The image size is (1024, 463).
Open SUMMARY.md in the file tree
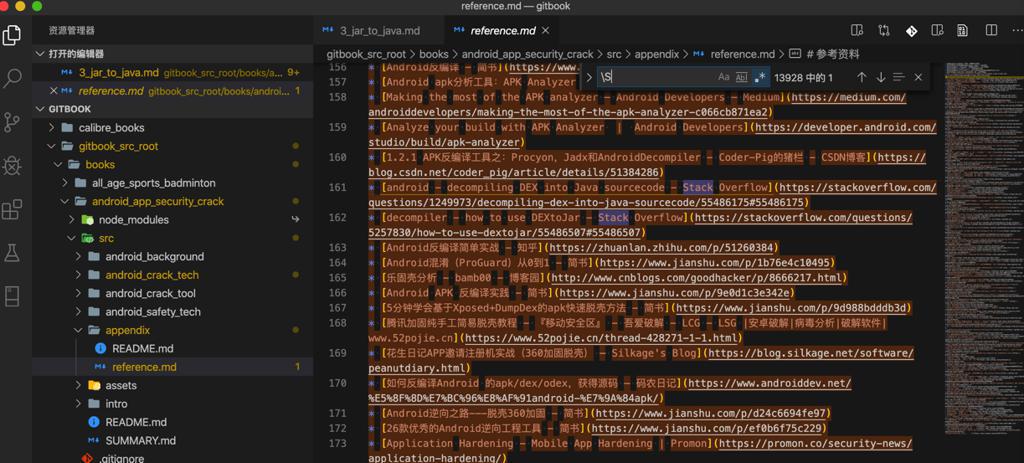pos(173,440)
